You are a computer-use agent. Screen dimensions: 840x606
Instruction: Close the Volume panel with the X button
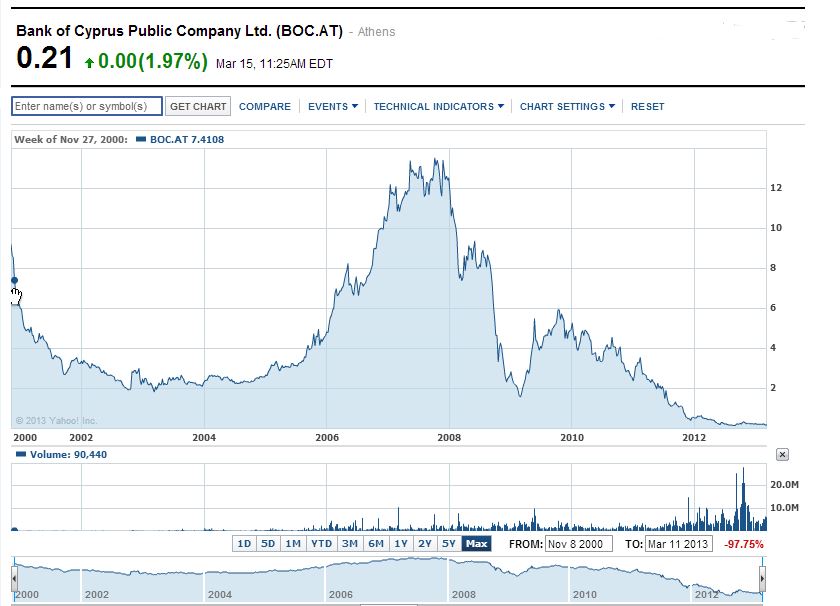tap(782, 455)
